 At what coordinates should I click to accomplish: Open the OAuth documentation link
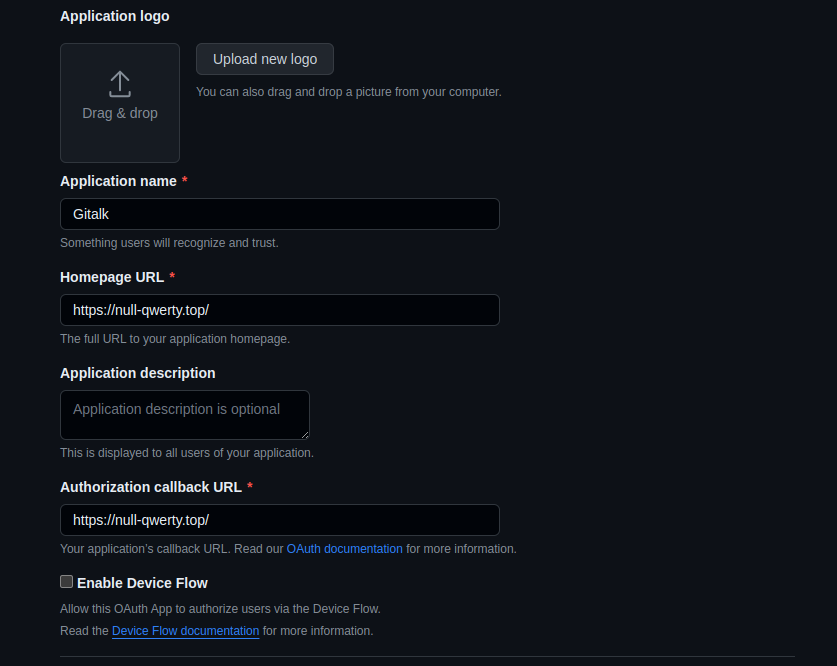pyautogui.click(x=344, y=548)
